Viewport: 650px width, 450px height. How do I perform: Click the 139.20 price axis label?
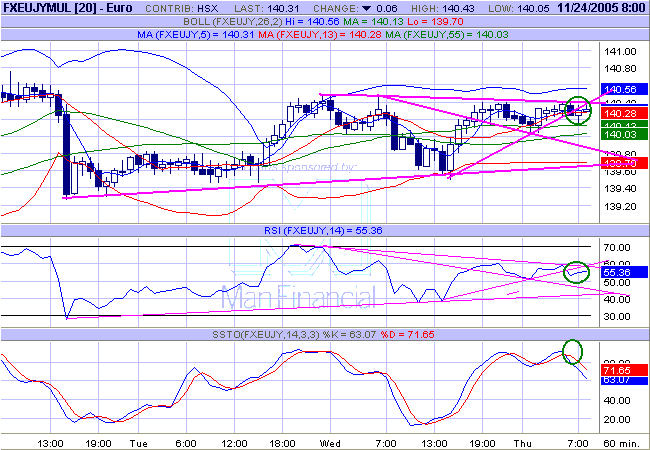click(620, 206)
